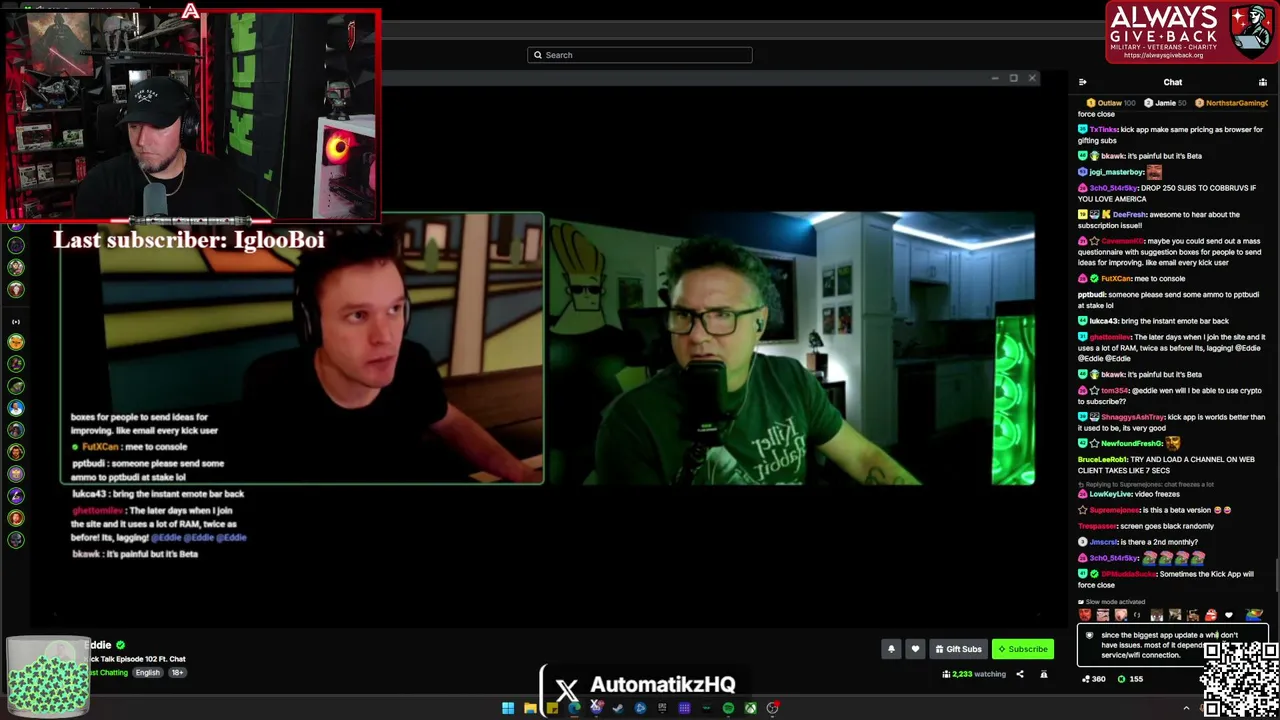Click the 2,233 watching viewer count
Viewport: 1280px width, 720px height.
(974, 674)
